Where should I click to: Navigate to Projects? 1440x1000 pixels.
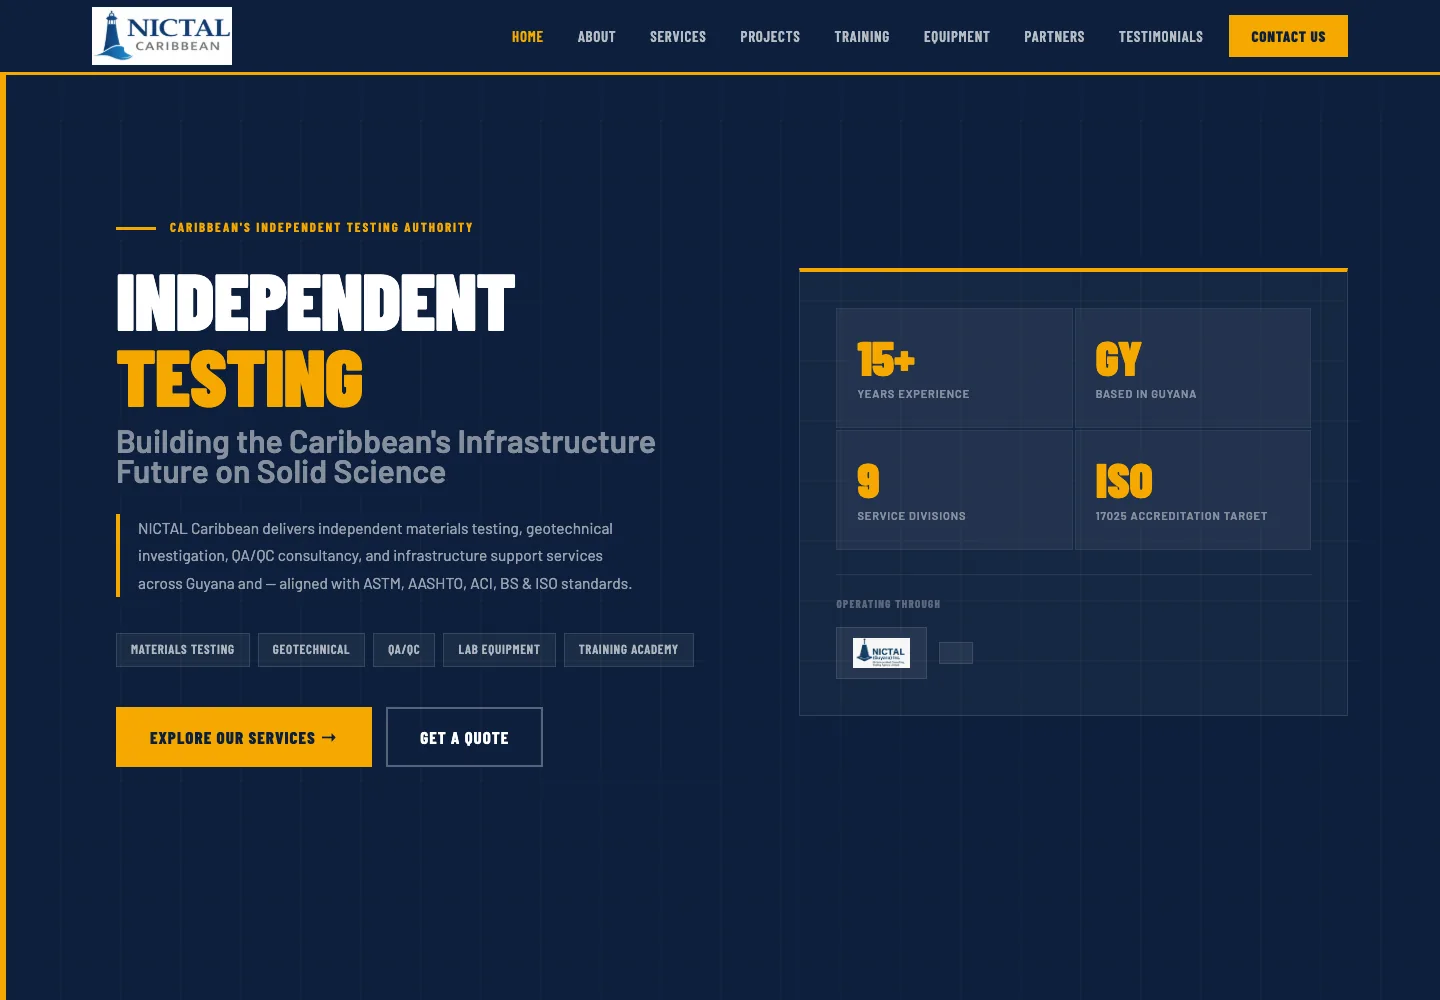click(770, 37)
